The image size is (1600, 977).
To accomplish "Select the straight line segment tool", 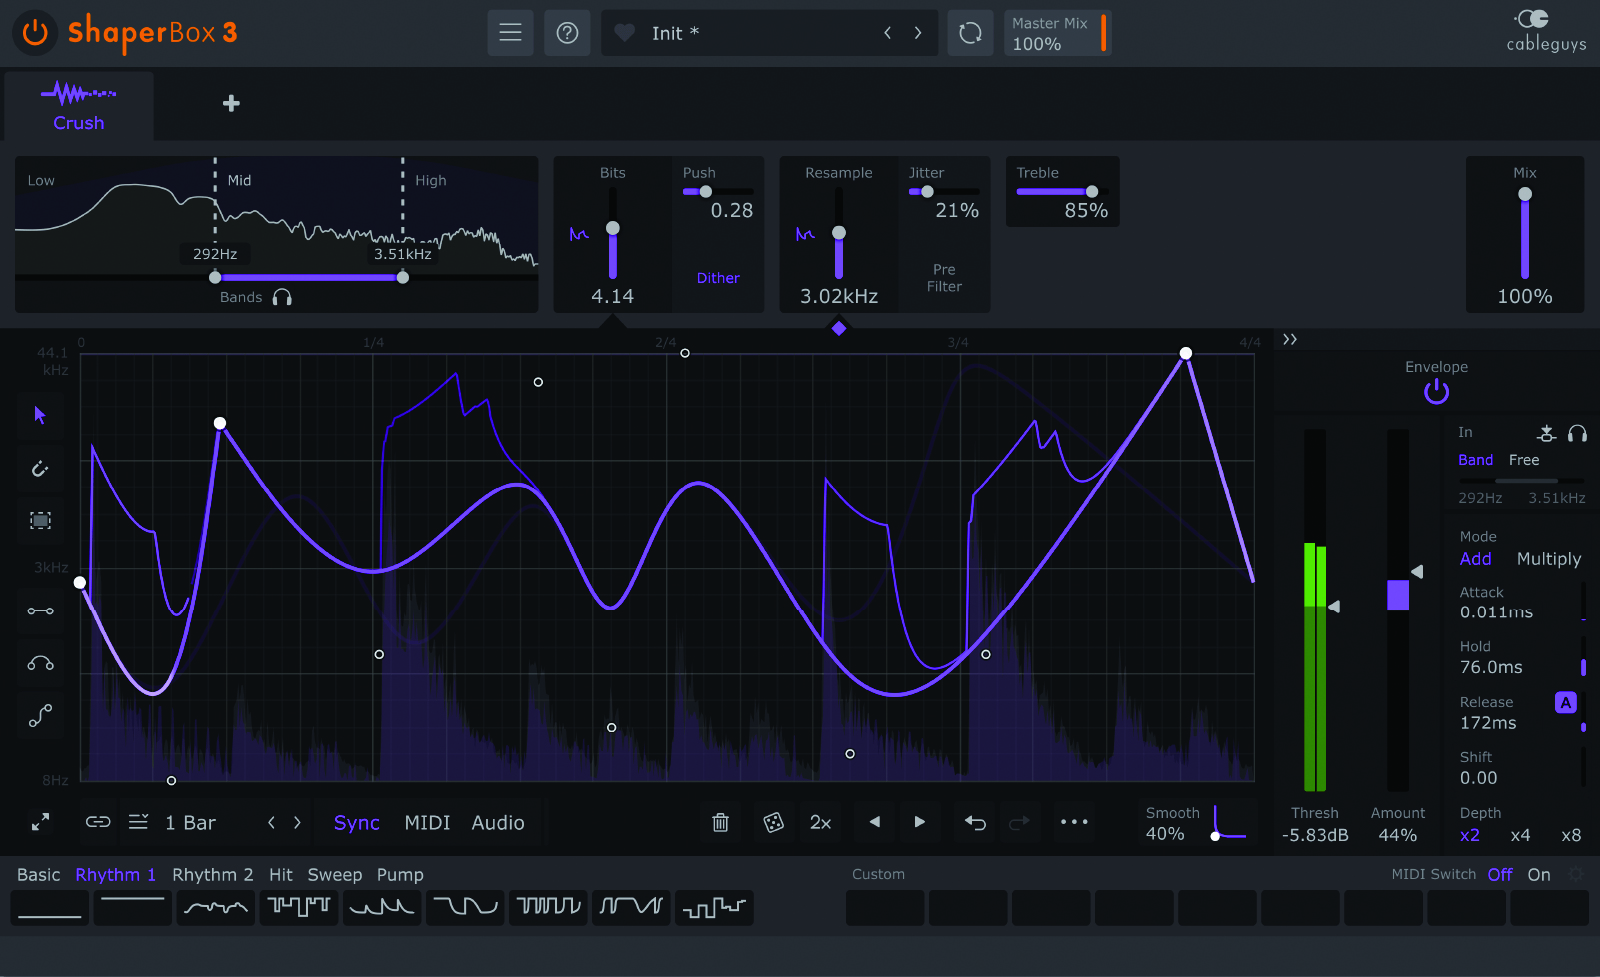I will tap(40, 611).
